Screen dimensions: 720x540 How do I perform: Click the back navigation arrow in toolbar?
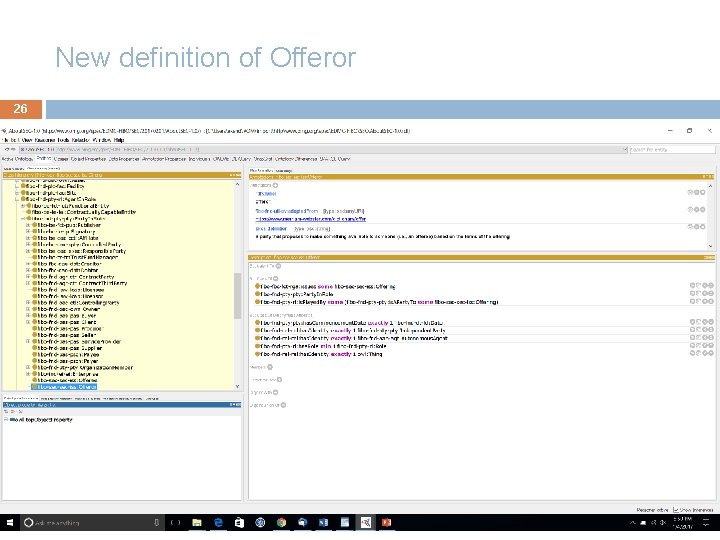click(x=6, y=150)
